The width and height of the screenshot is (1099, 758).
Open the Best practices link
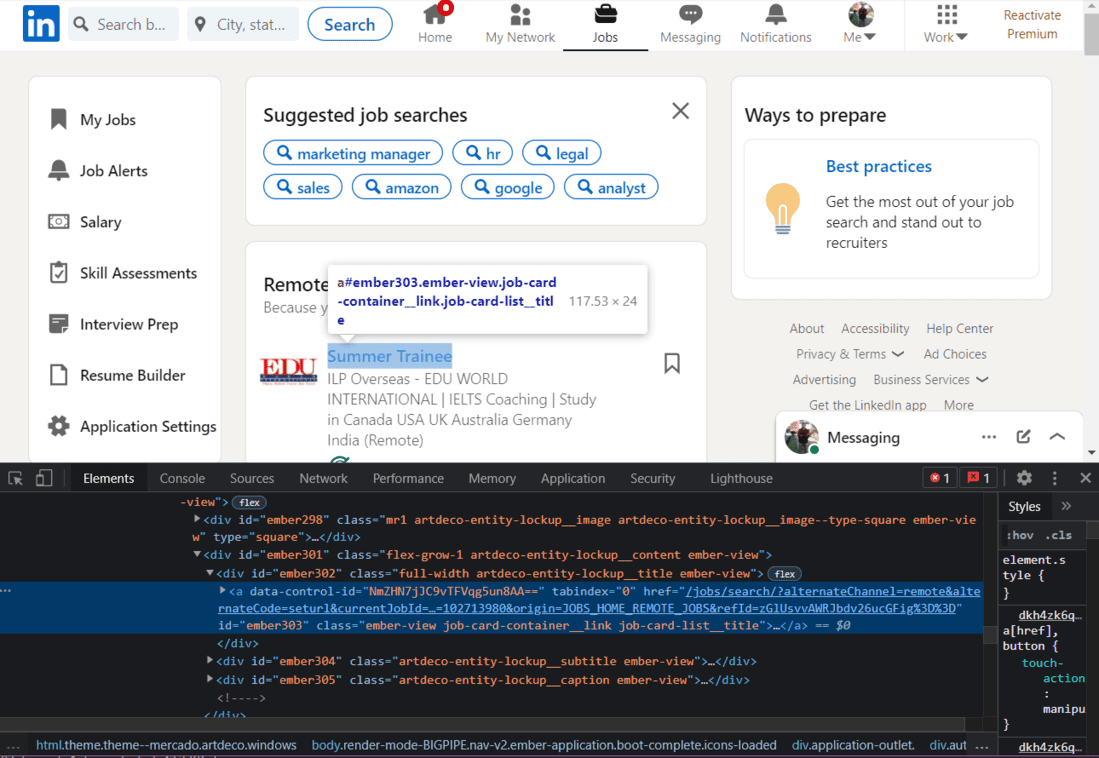point(878,166)
